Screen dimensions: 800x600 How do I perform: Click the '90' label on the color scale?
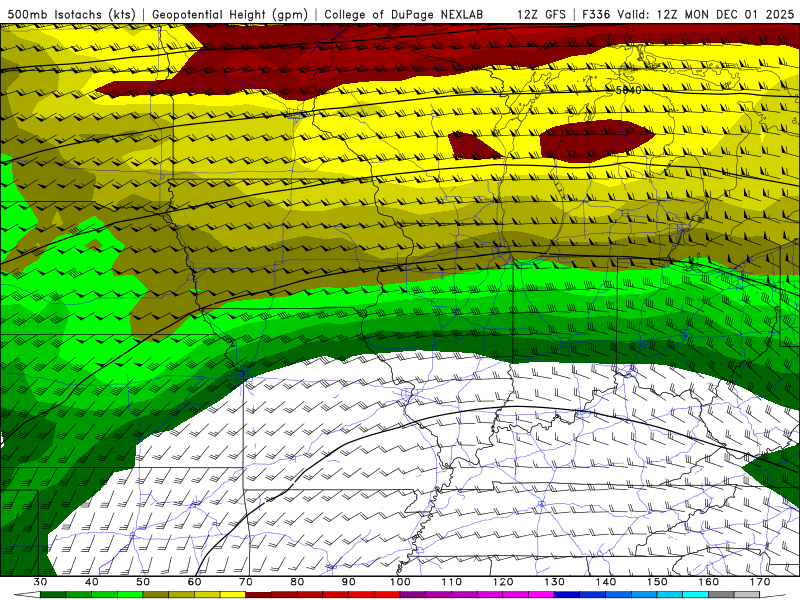pos(349,582)
